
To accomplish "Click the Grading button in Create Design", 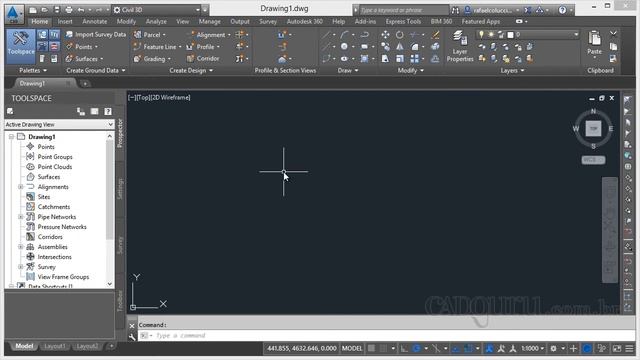I will pos(152,59).
